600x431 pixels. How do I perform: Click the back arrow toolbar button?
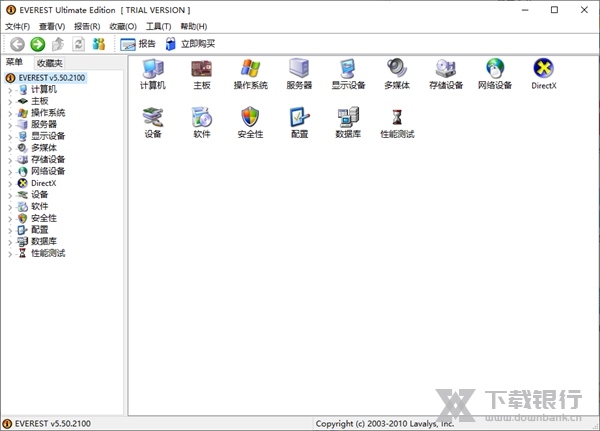point(17,44)
